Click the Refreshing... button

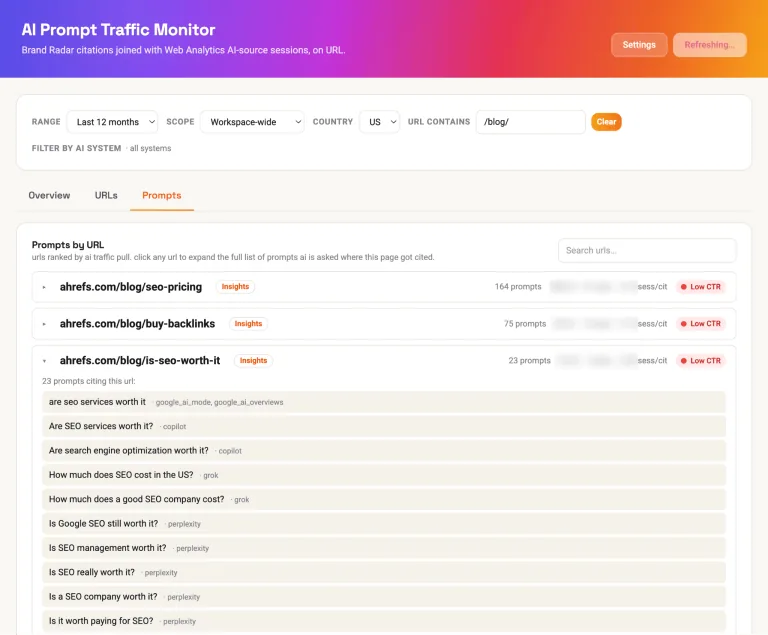[710, 45]
